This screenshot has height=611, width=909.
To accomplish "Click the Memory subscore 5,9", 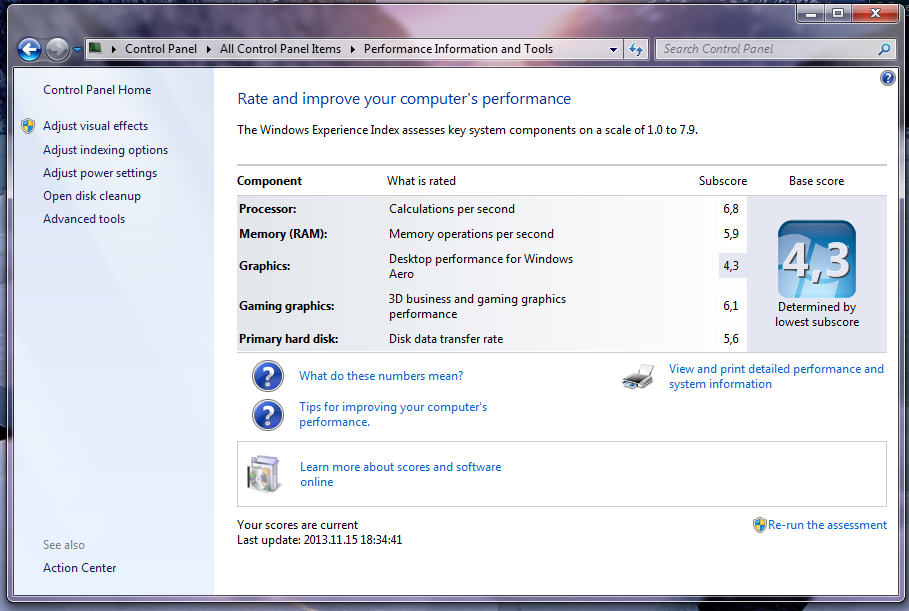I will pos(730,234).
